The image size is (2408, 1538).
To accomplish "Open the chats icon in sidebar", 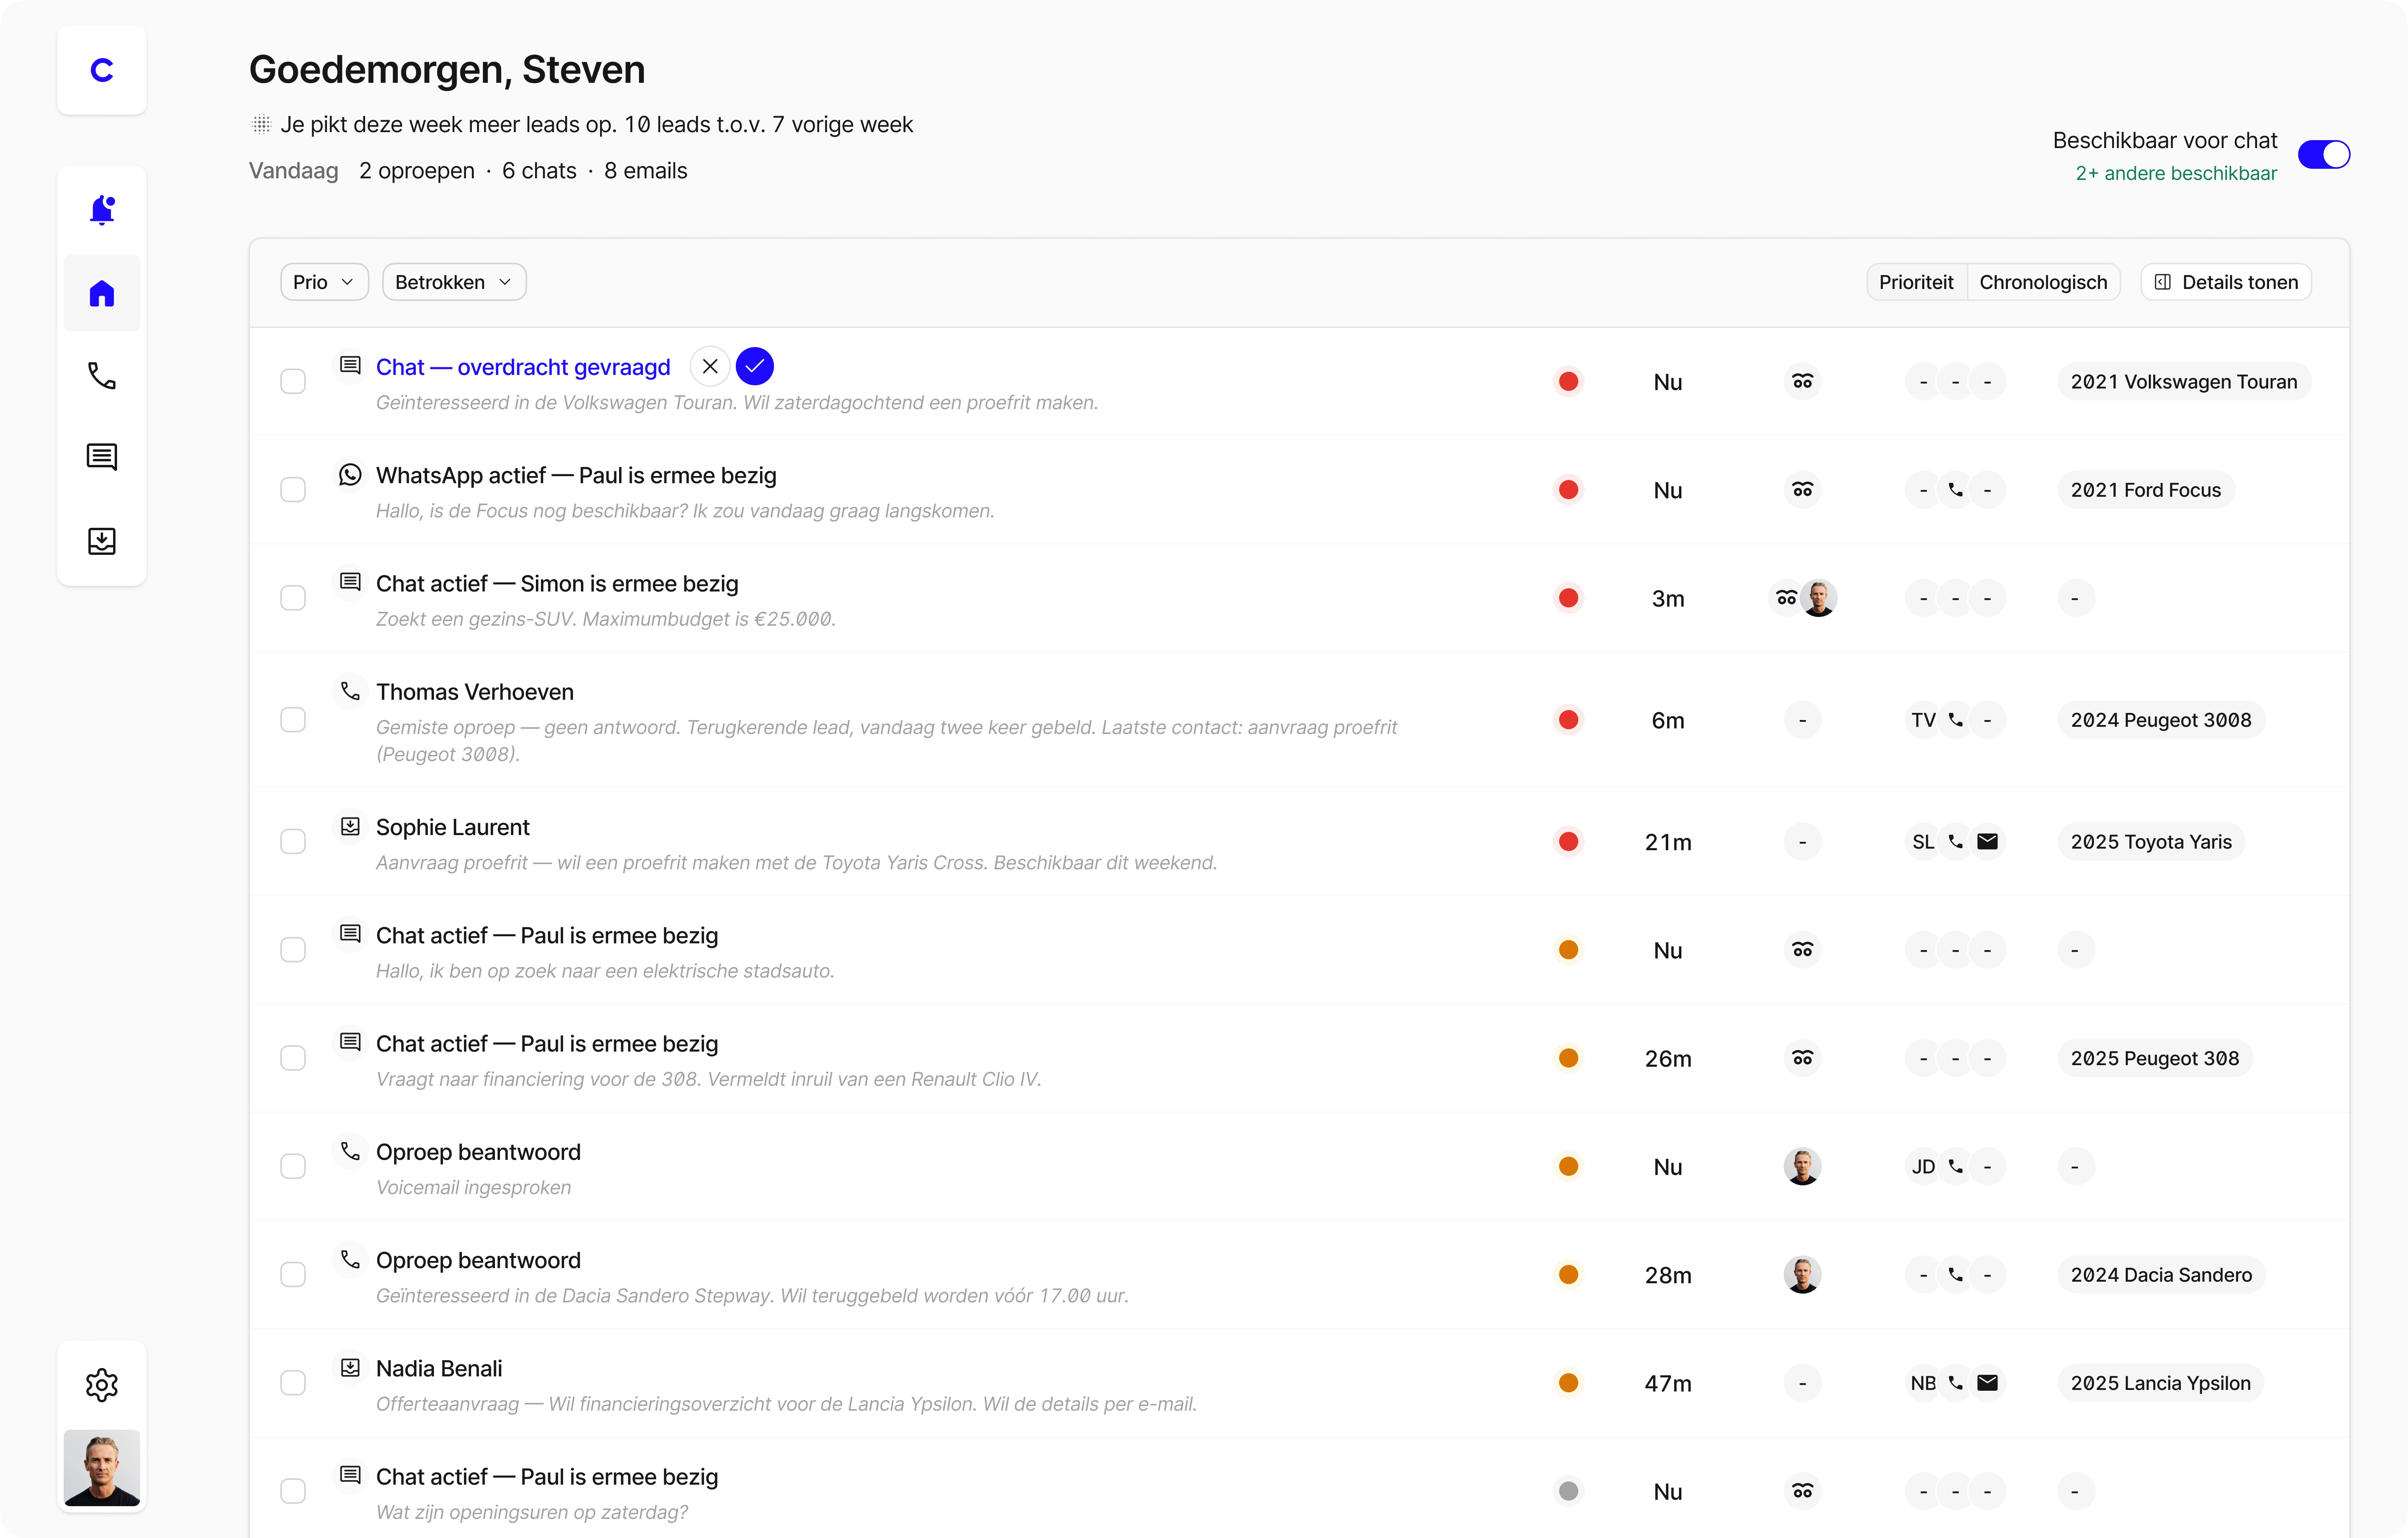I will click(102, 457).
